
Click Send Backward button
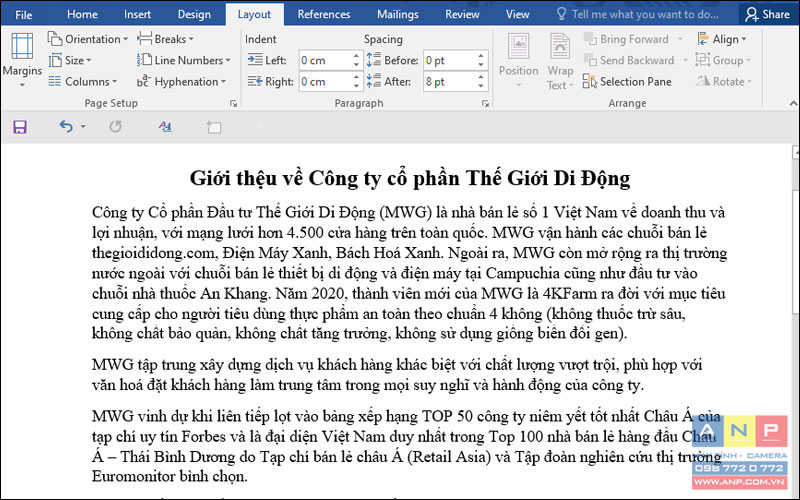click(630, 60)
